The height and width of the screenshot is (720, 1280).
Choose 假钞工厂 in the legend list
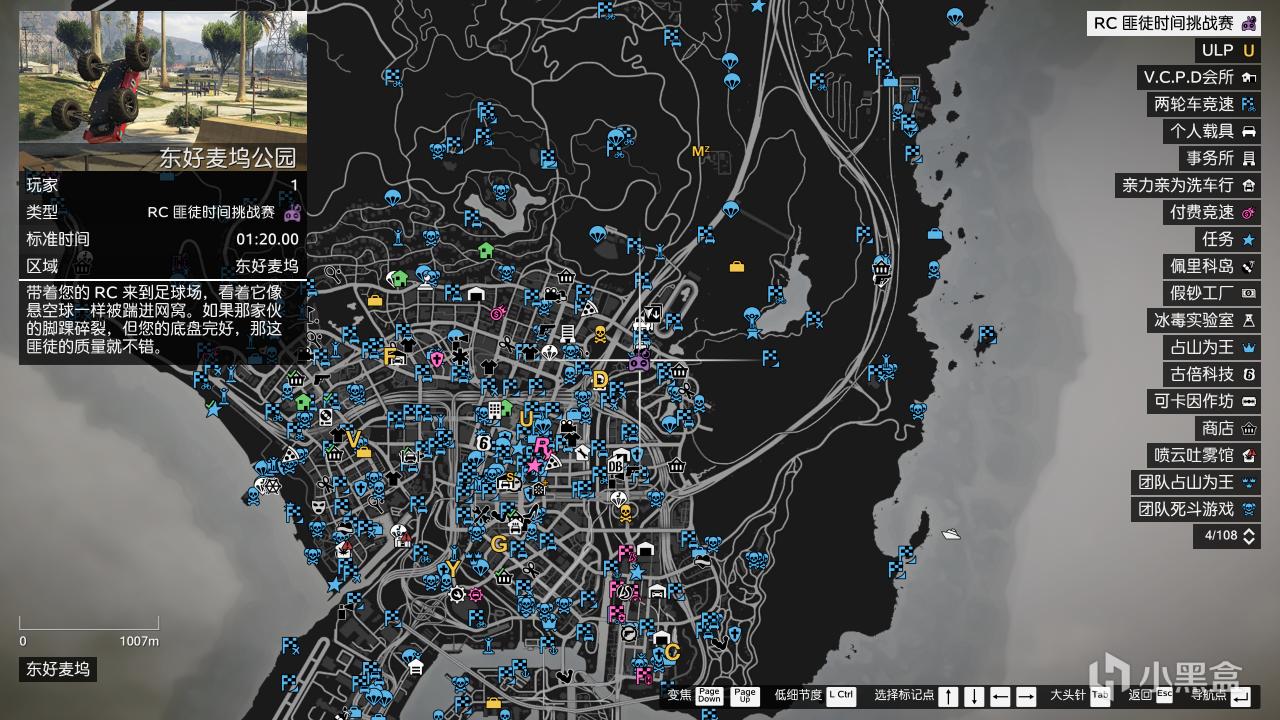[1212, 293]
